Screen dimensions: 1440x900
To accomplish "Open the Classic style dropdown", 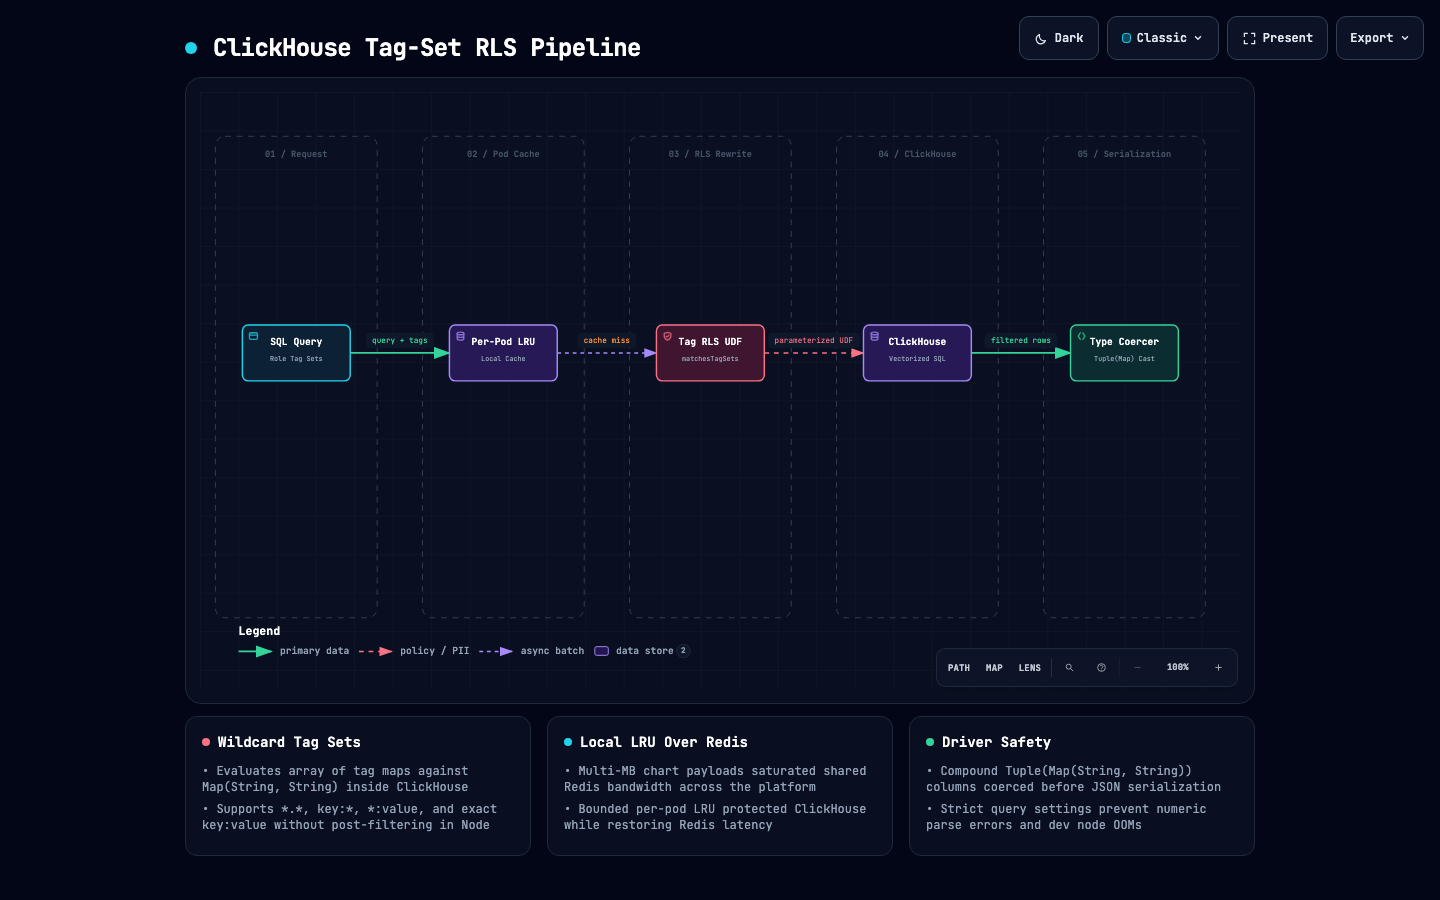I will 1163,38.
